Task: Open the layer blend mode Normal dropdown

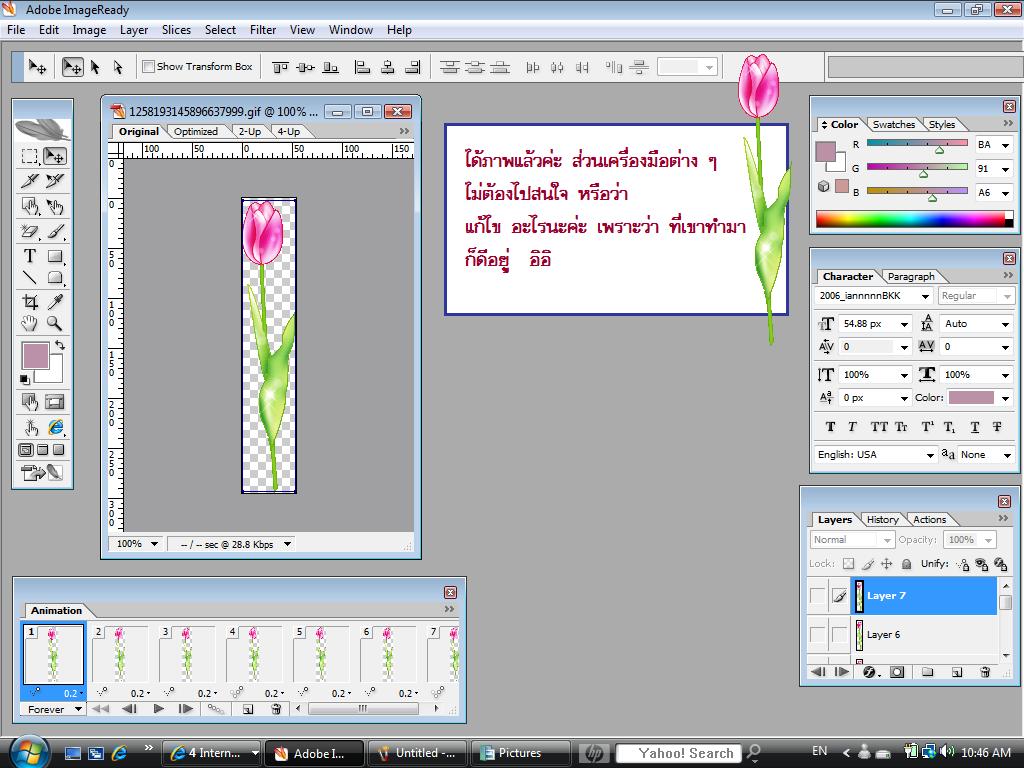Action: tap(852, 540)
